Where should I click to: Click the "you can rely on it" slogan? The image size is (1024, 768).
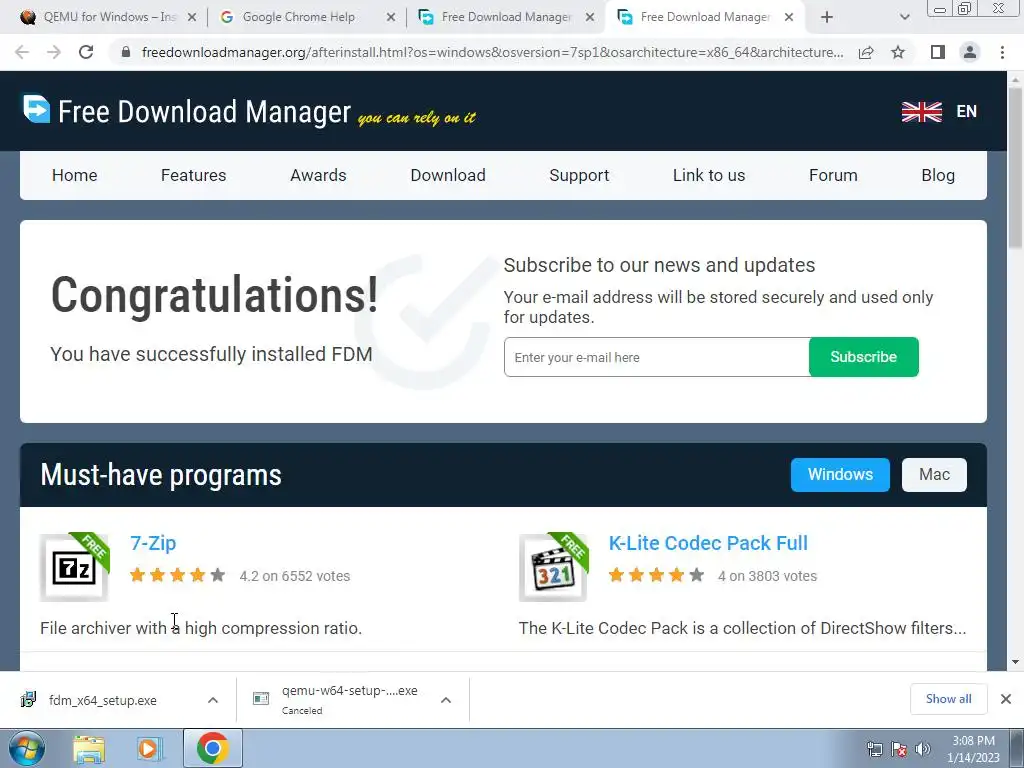tap(417, 118)
